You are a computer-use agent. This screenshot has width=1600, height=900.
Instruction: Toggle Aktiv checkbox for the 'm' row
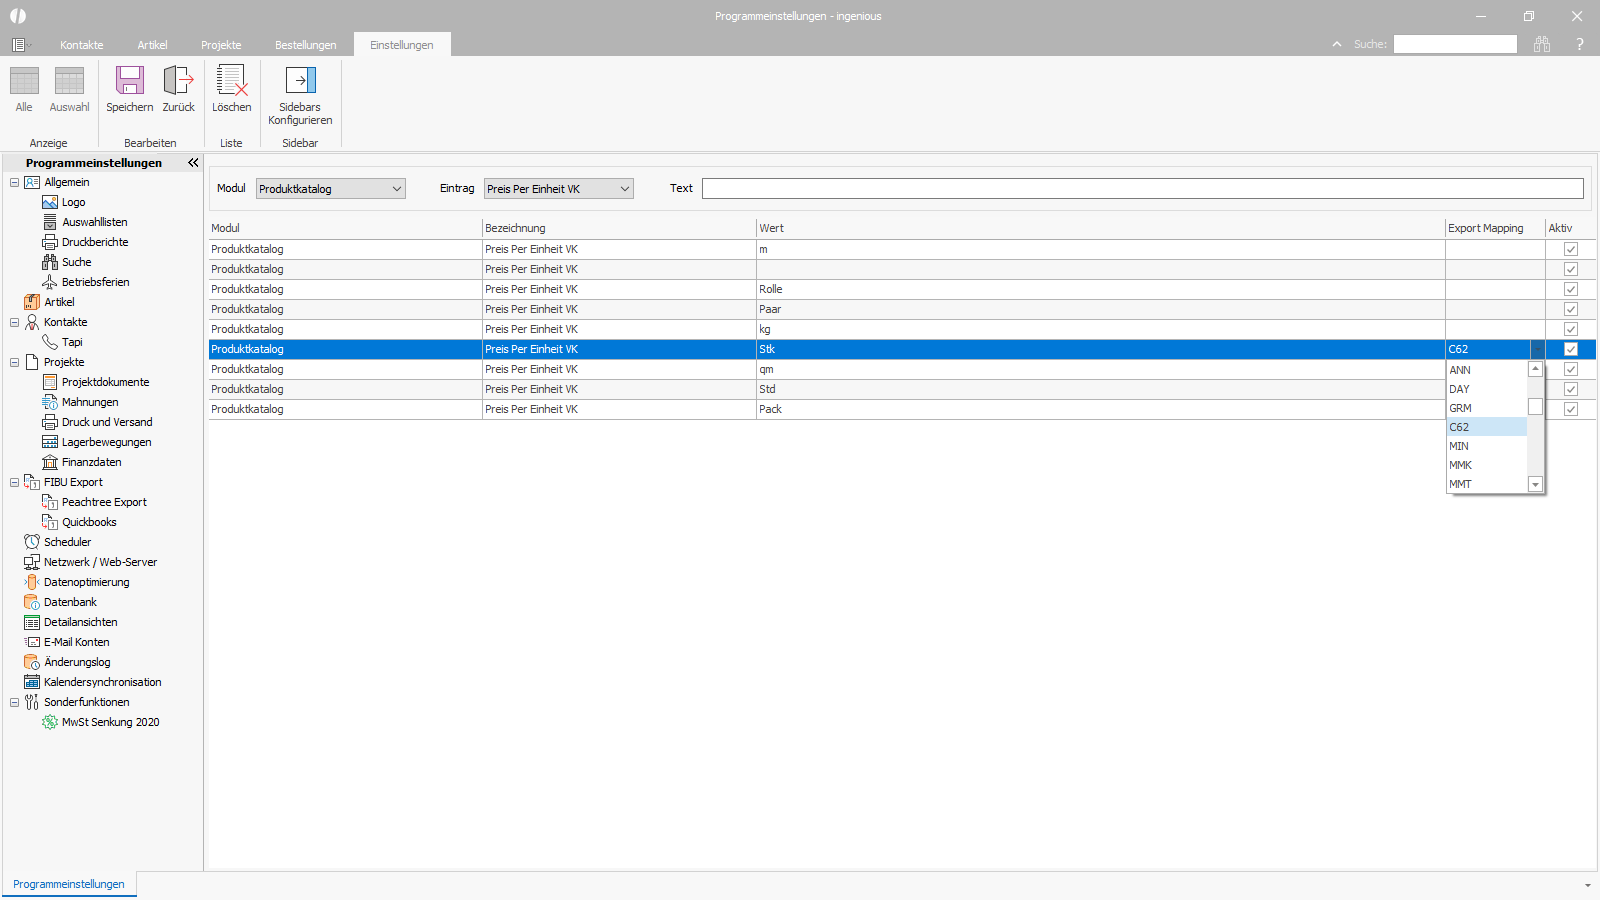click(1570, 249)
